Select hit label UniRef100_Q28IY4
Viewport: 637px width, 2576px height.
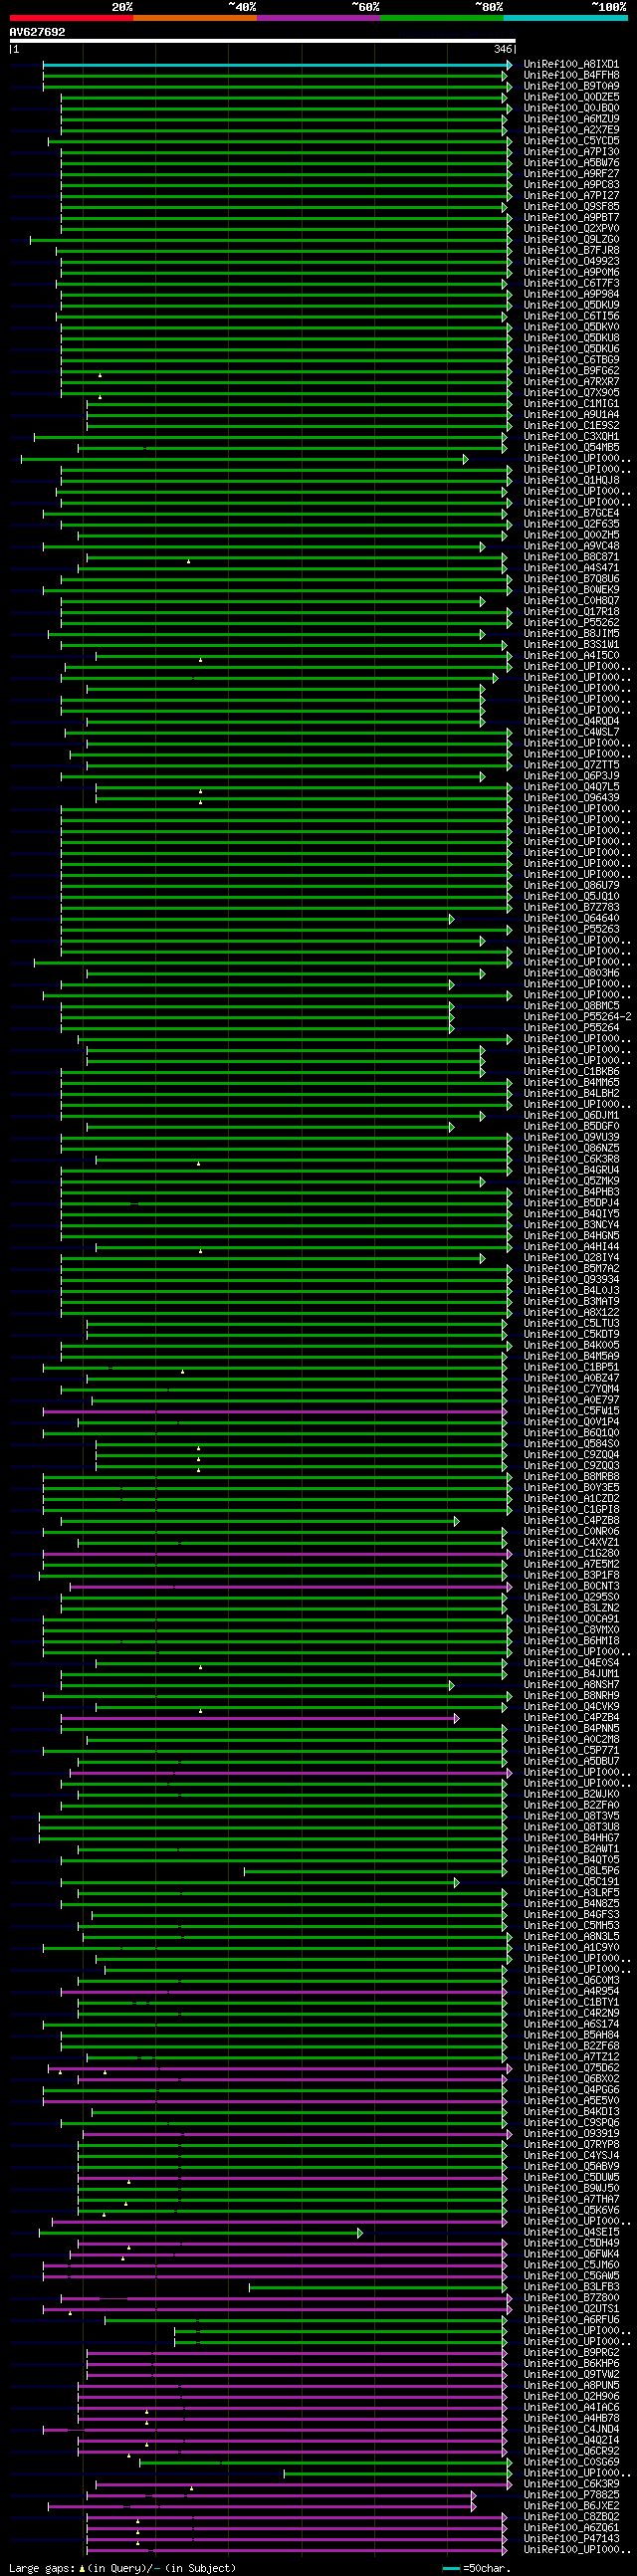[x=571, y=1260]
